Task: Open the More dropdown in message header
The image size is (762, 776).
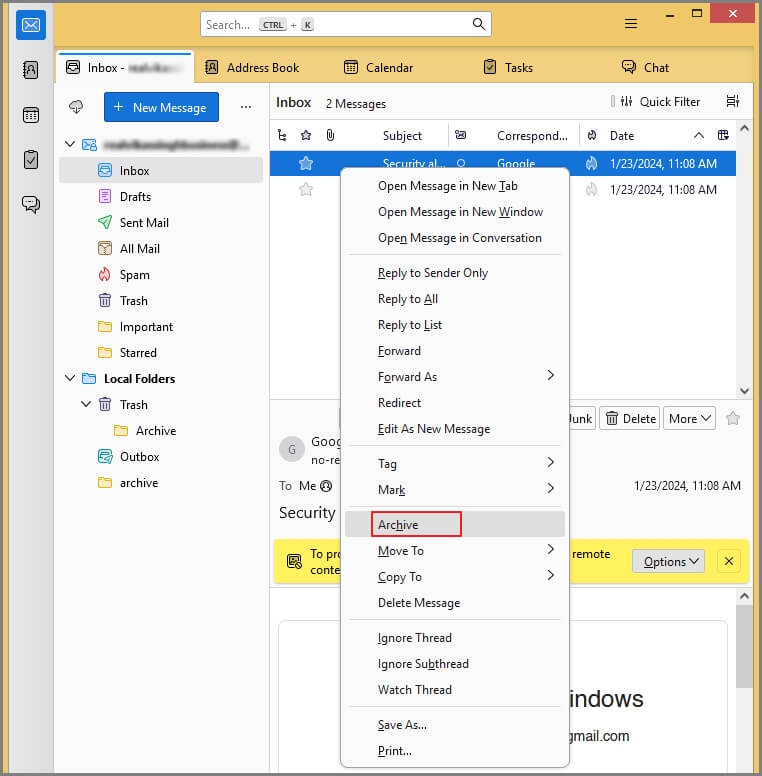Action: (691, 419)
